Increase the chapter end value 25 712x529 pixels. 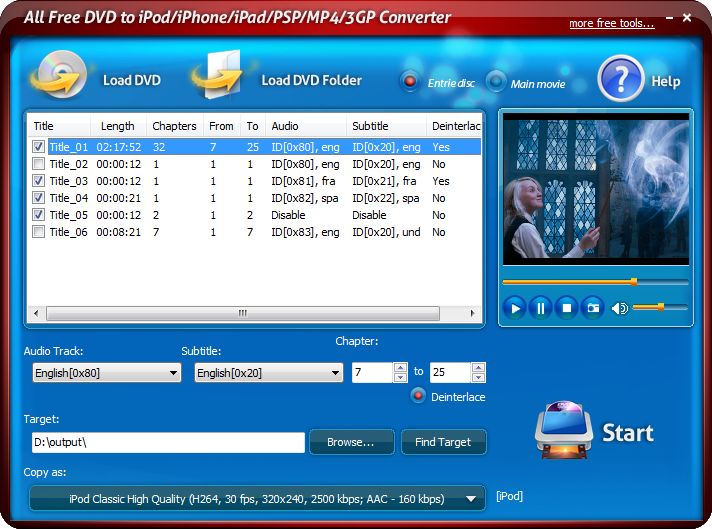point(478,367)
